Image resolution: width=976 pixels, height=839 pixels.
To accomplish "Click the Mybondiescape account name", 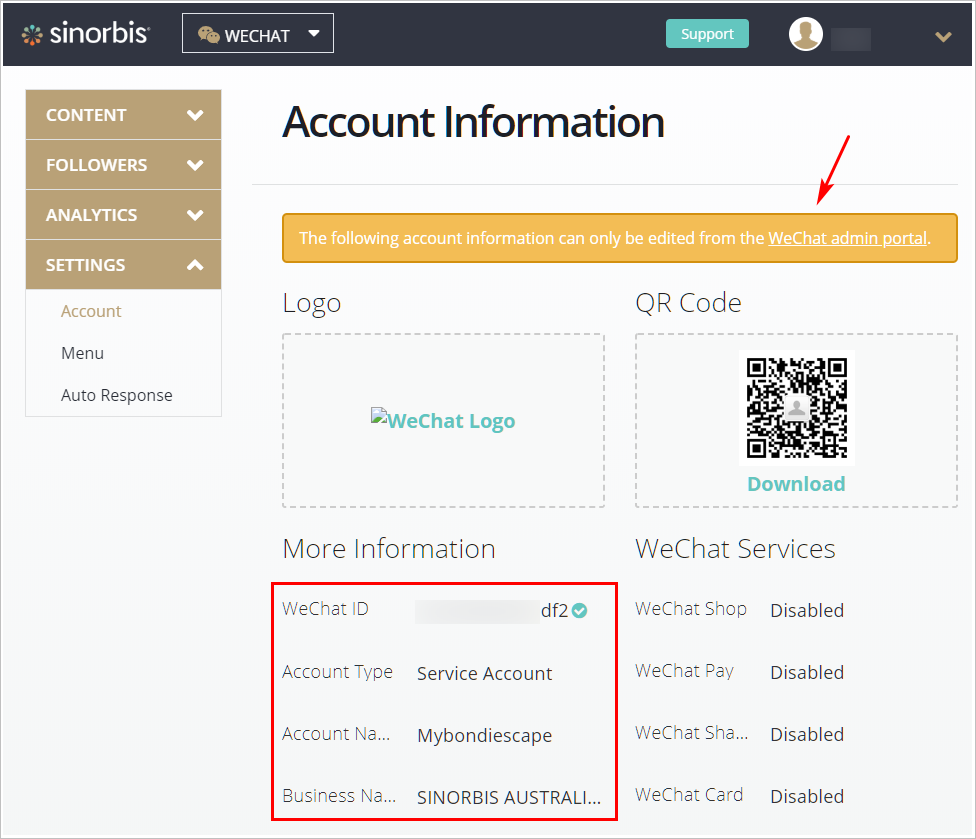I will [484, 735].
